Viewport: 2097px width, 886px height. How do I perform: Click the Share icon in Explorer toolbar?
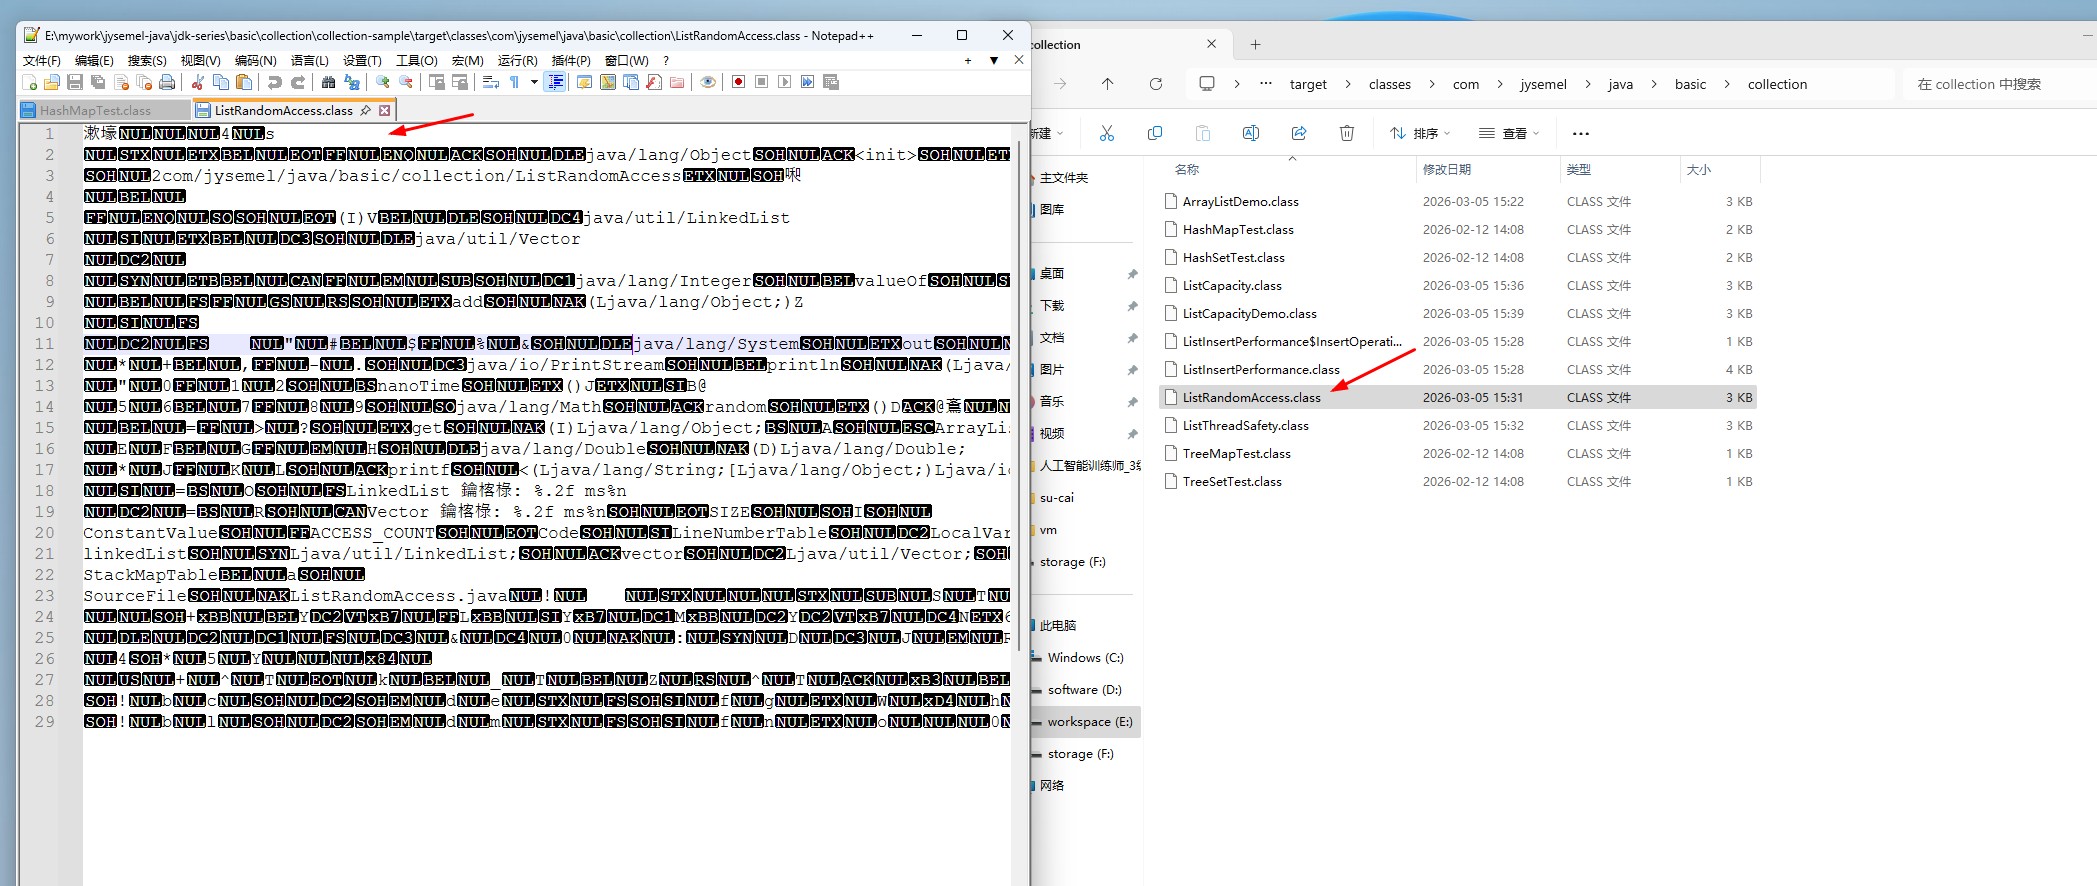(1298, 133)
